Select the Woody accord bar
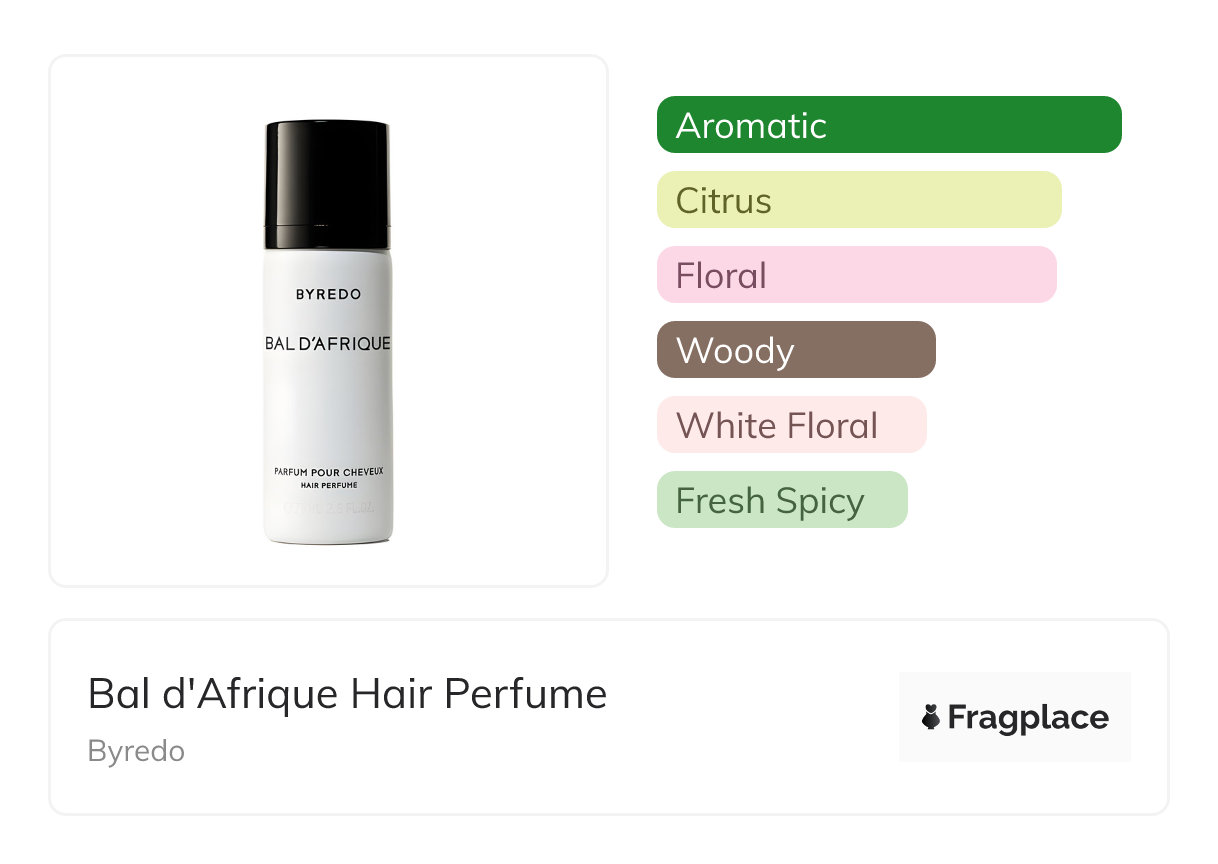Image resolution: width=1218 pixels, height=864 pixels. tap(796, 350)
